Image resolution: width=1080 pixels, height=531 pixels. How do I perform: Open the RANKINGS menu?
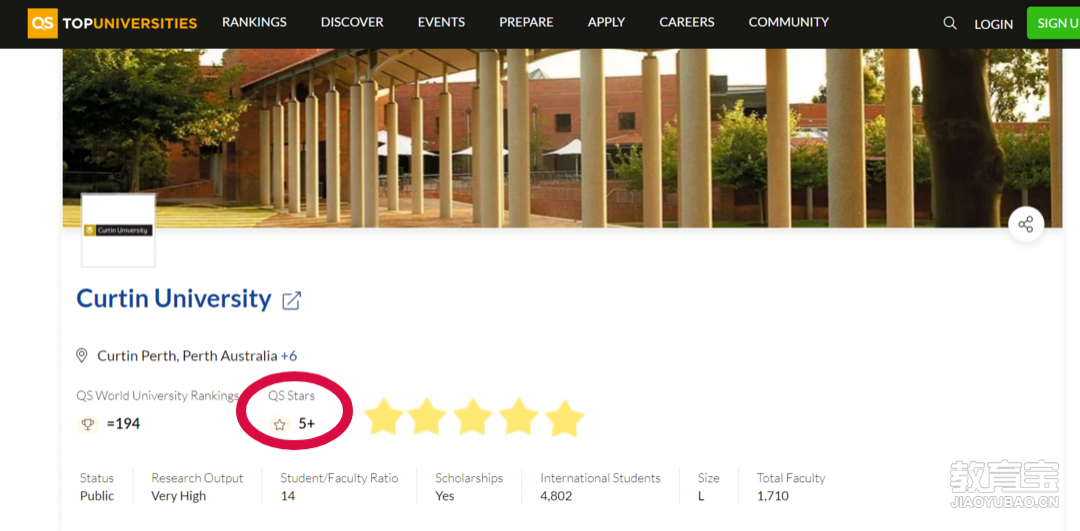tap(254, 22)
